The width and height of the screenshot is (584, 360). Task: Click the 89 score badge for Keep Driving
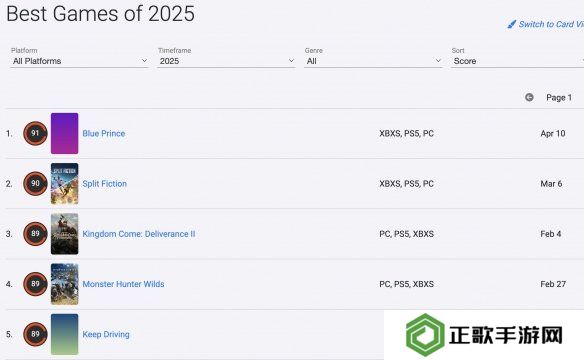pos(35,334)
